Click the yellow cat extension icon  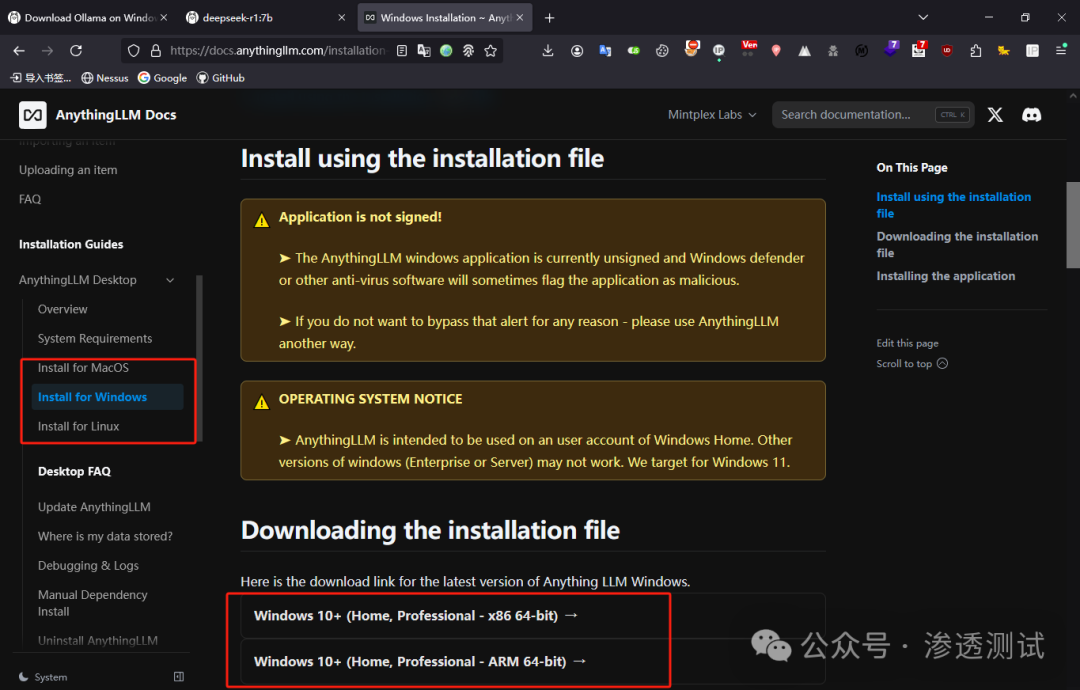point(1004,50)
